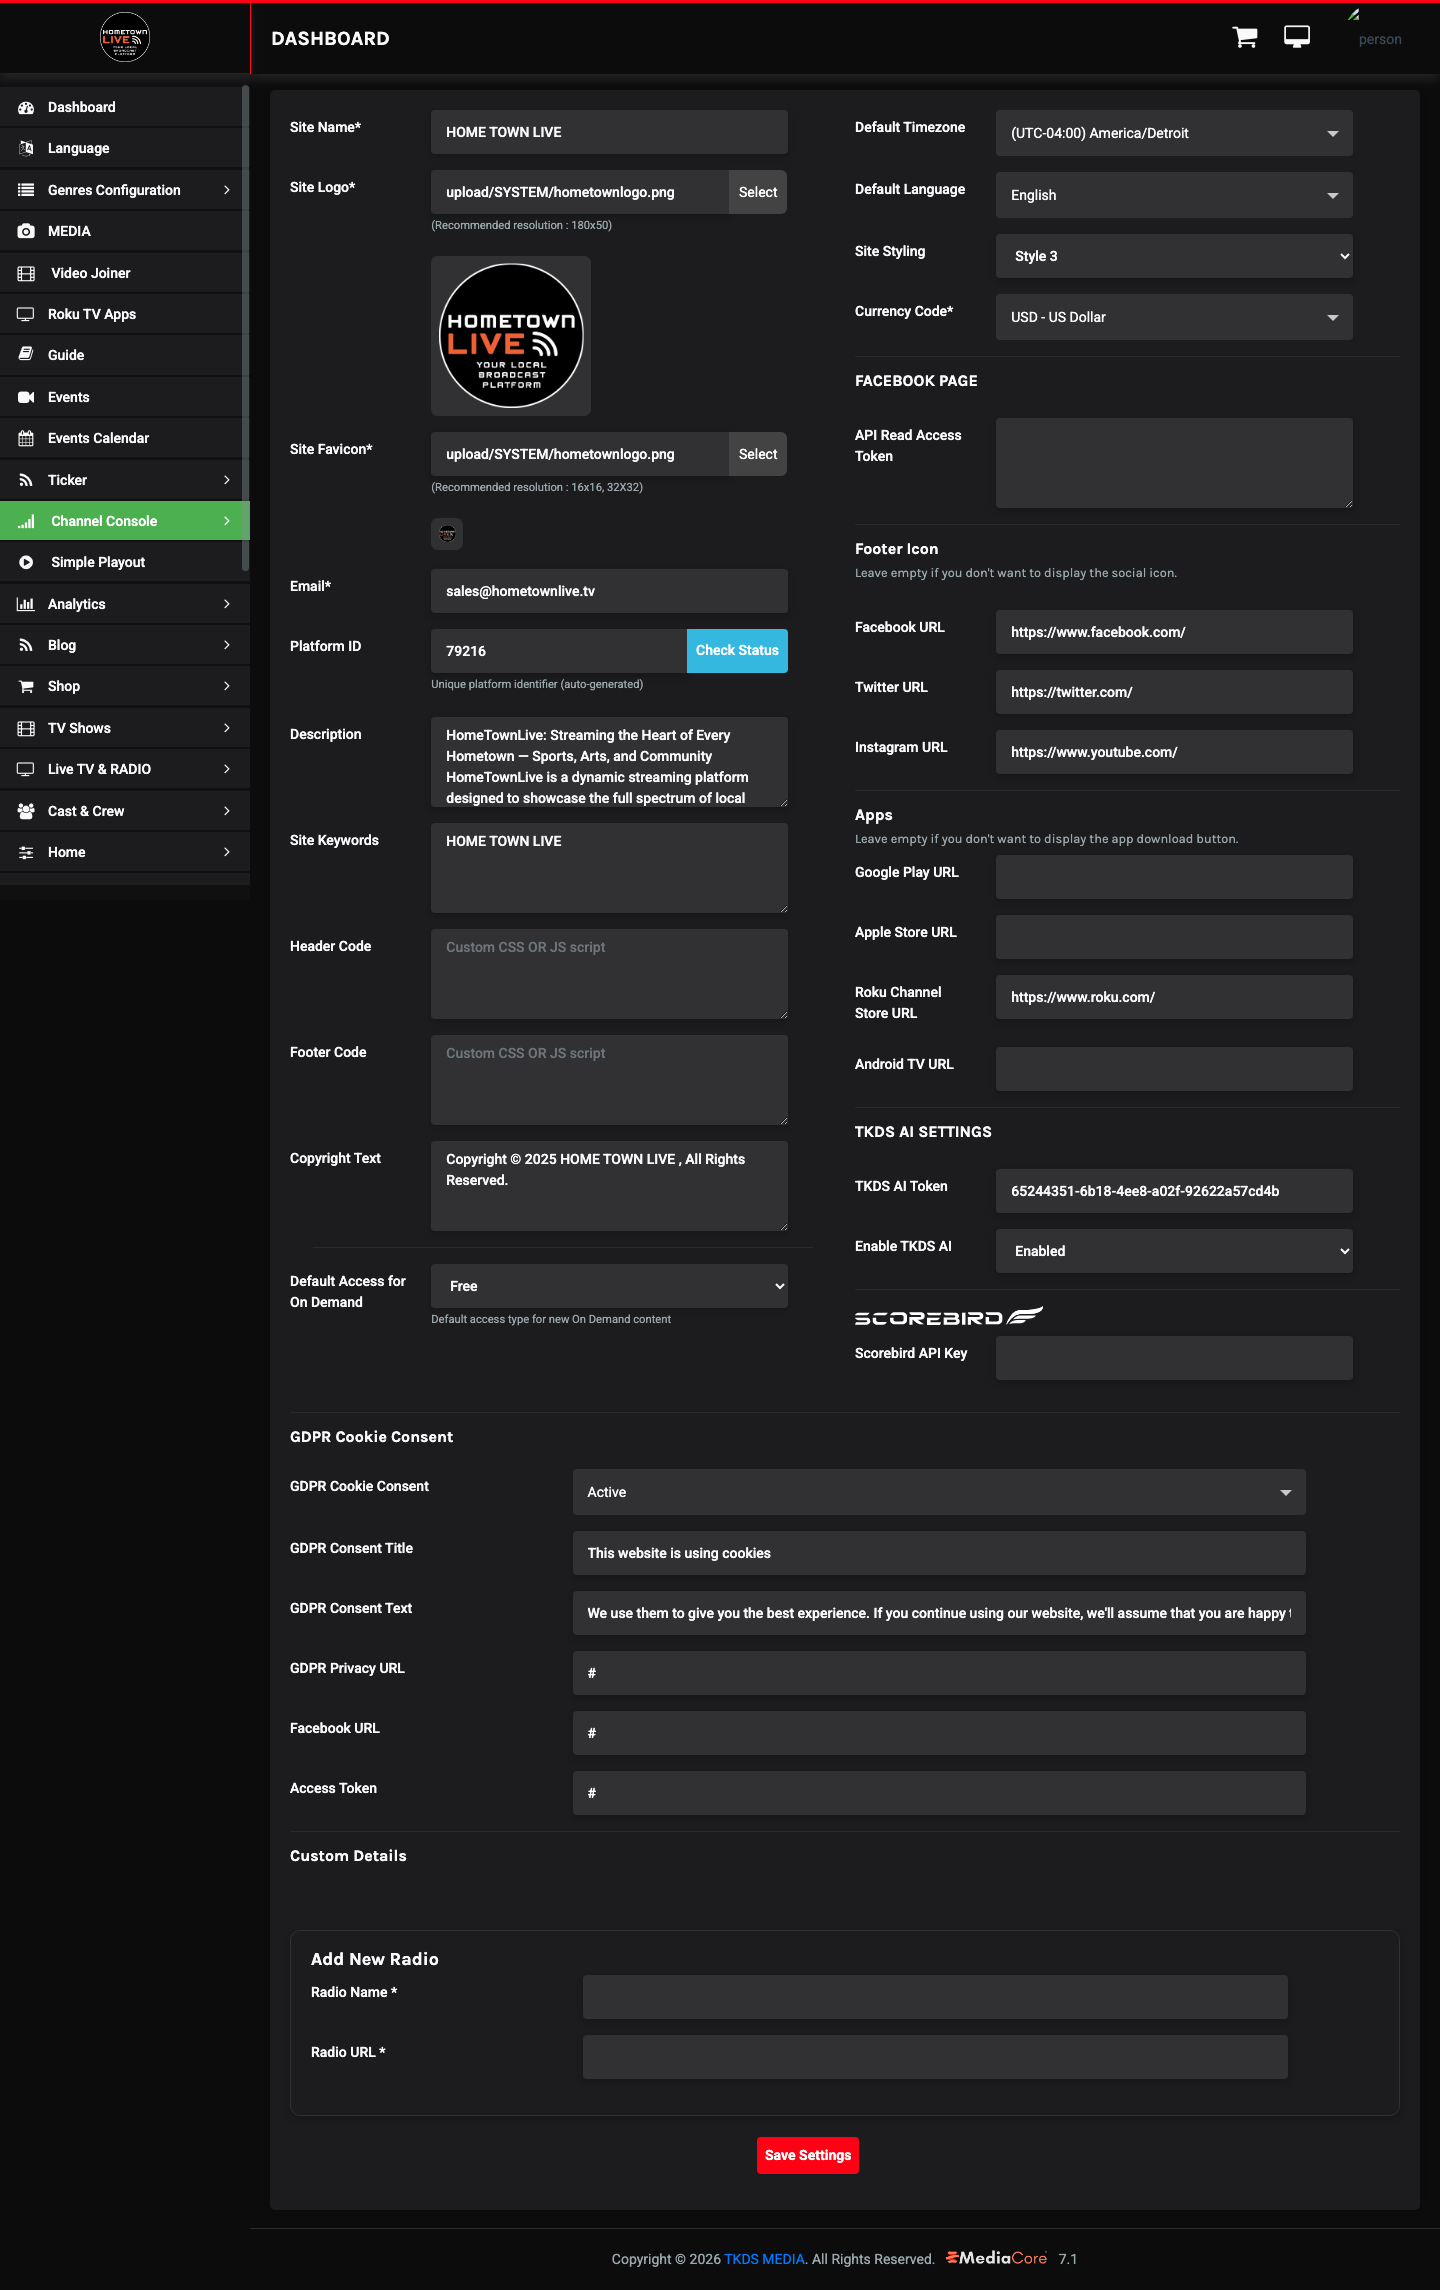Click the Events Calendar icon
Viewport: 1440px width, 2290px height.
tap(26, 438)
